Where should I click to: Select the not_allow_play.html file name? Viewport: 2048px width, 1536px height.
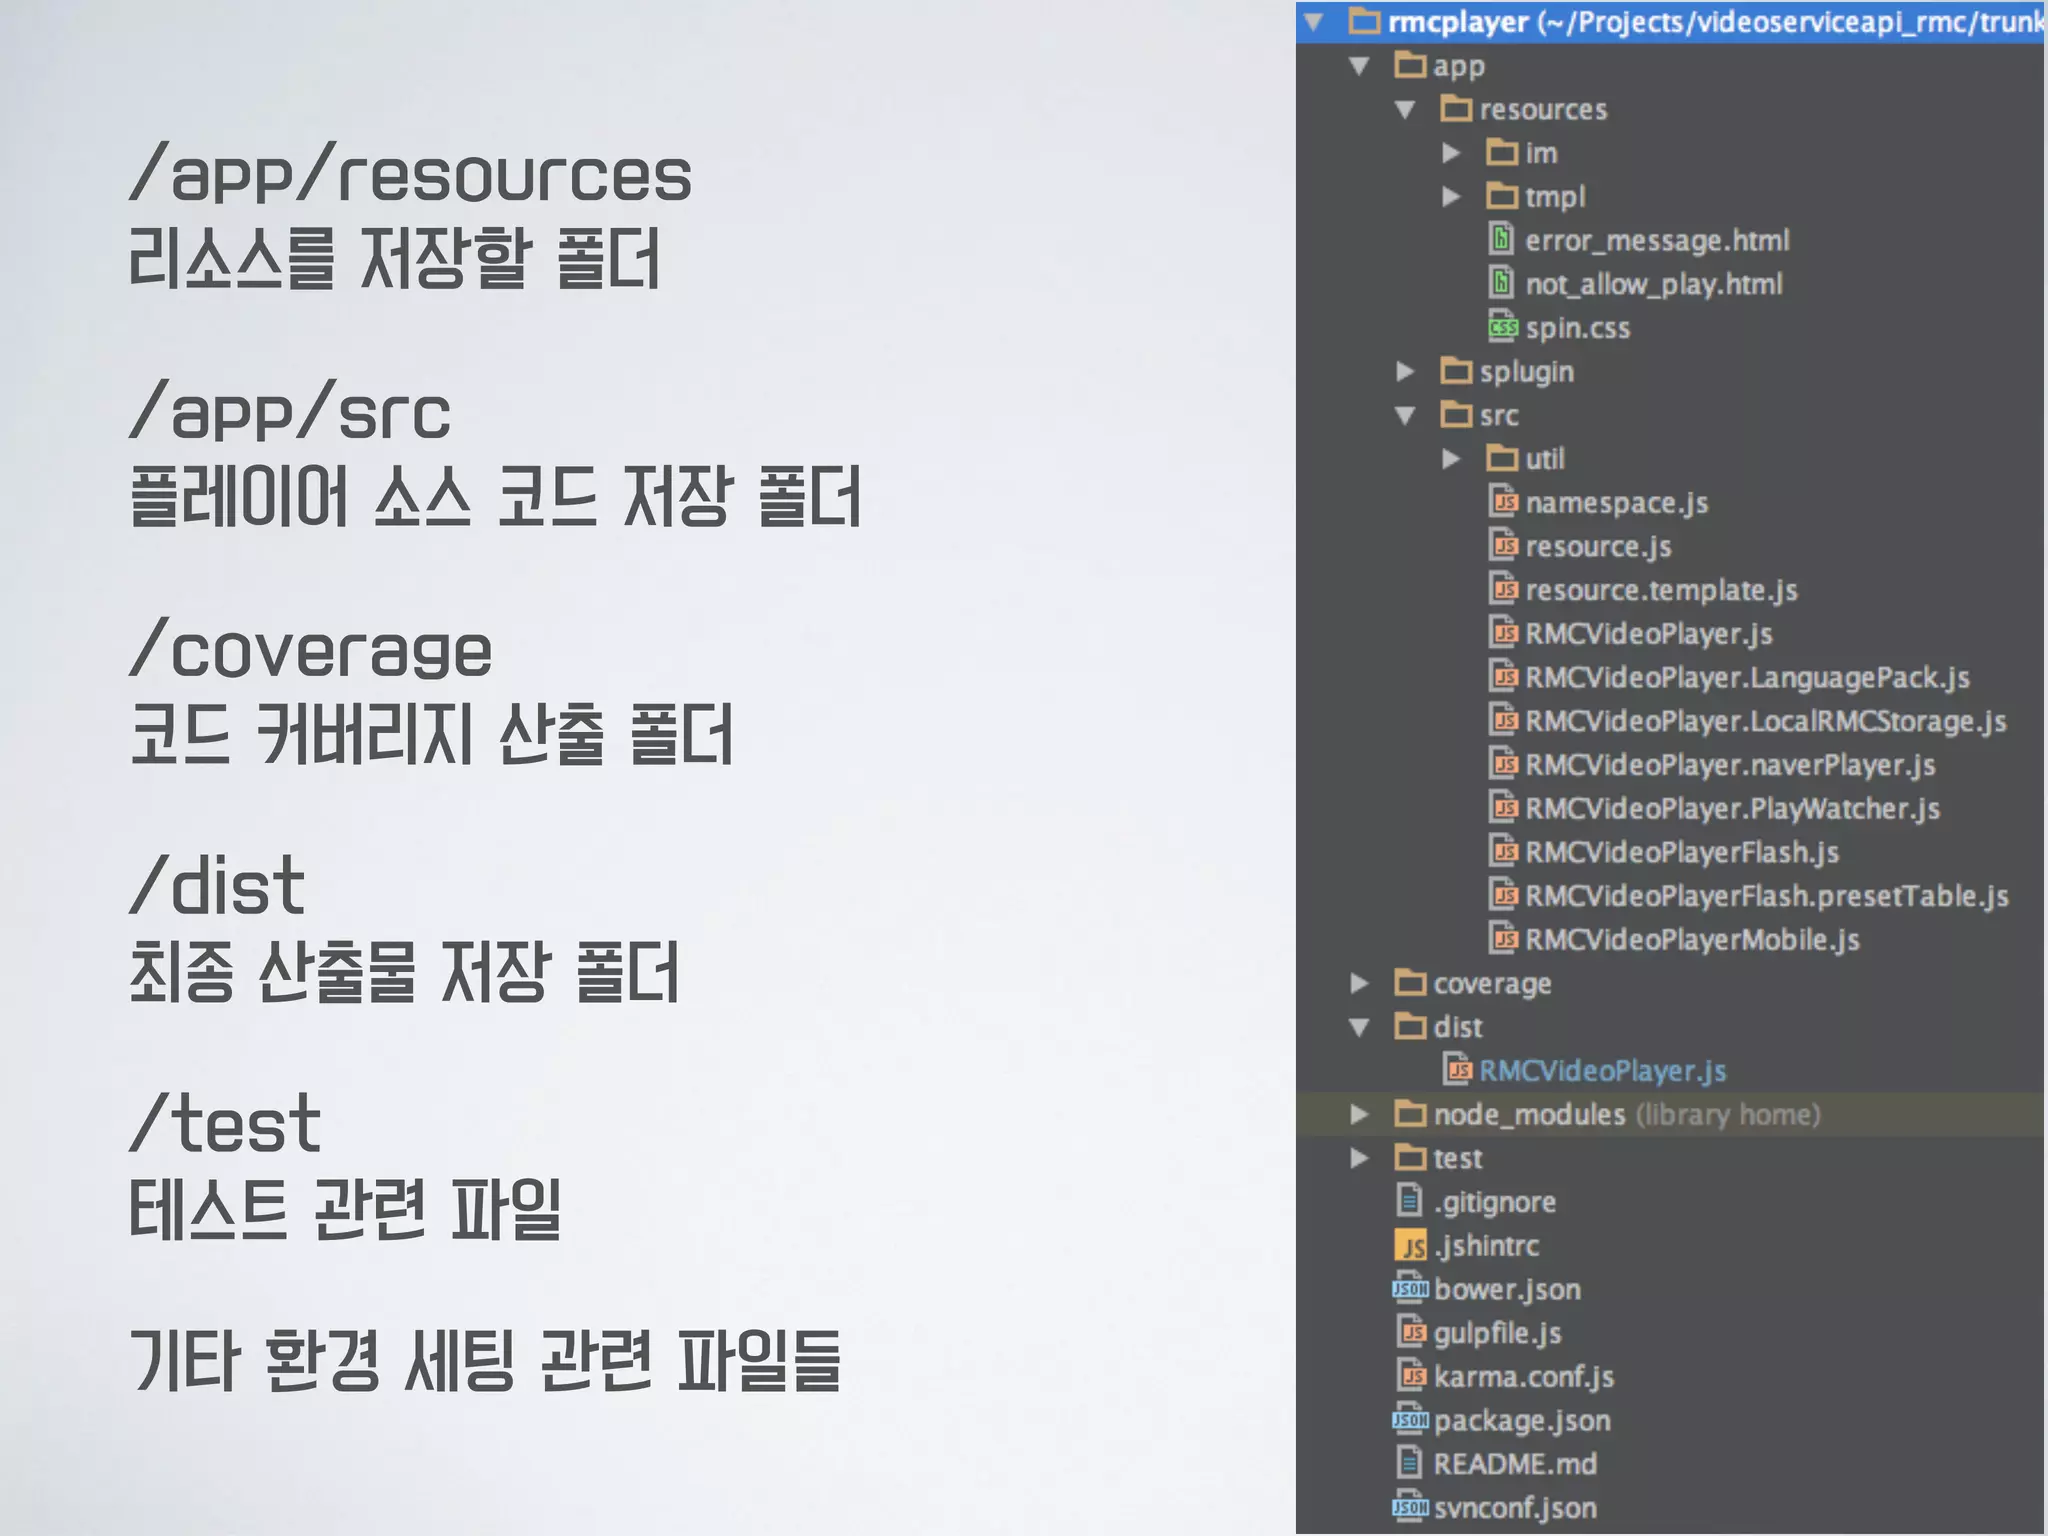point(1653,285)
